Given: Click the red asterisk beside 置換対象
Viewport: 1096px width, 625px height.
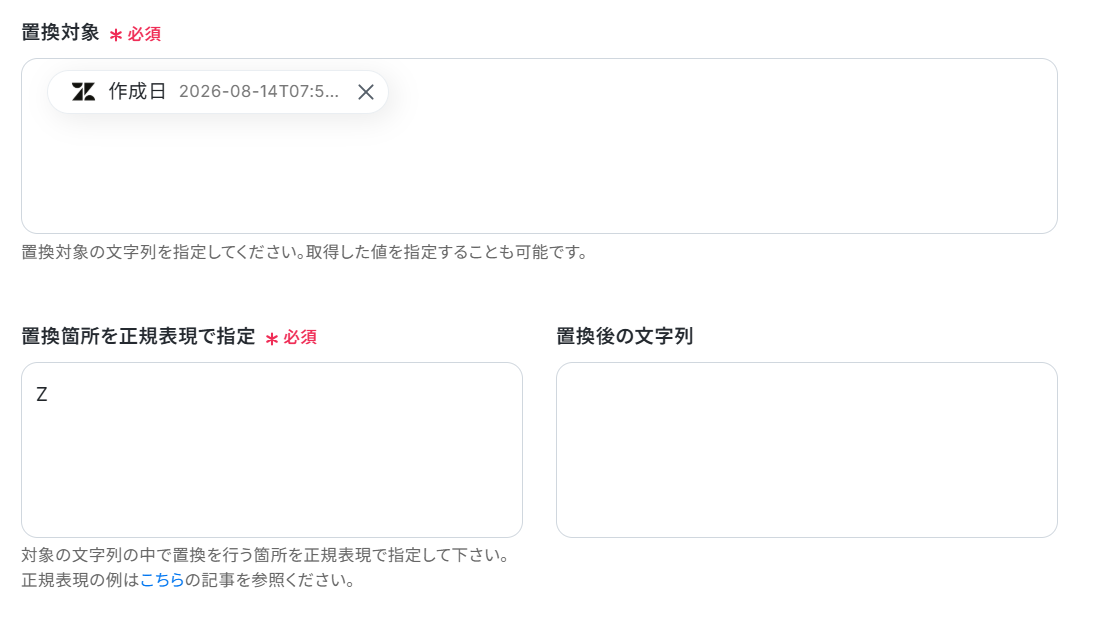Looking at the screenshot, I should pyautogui.click(x=116, y=34).
